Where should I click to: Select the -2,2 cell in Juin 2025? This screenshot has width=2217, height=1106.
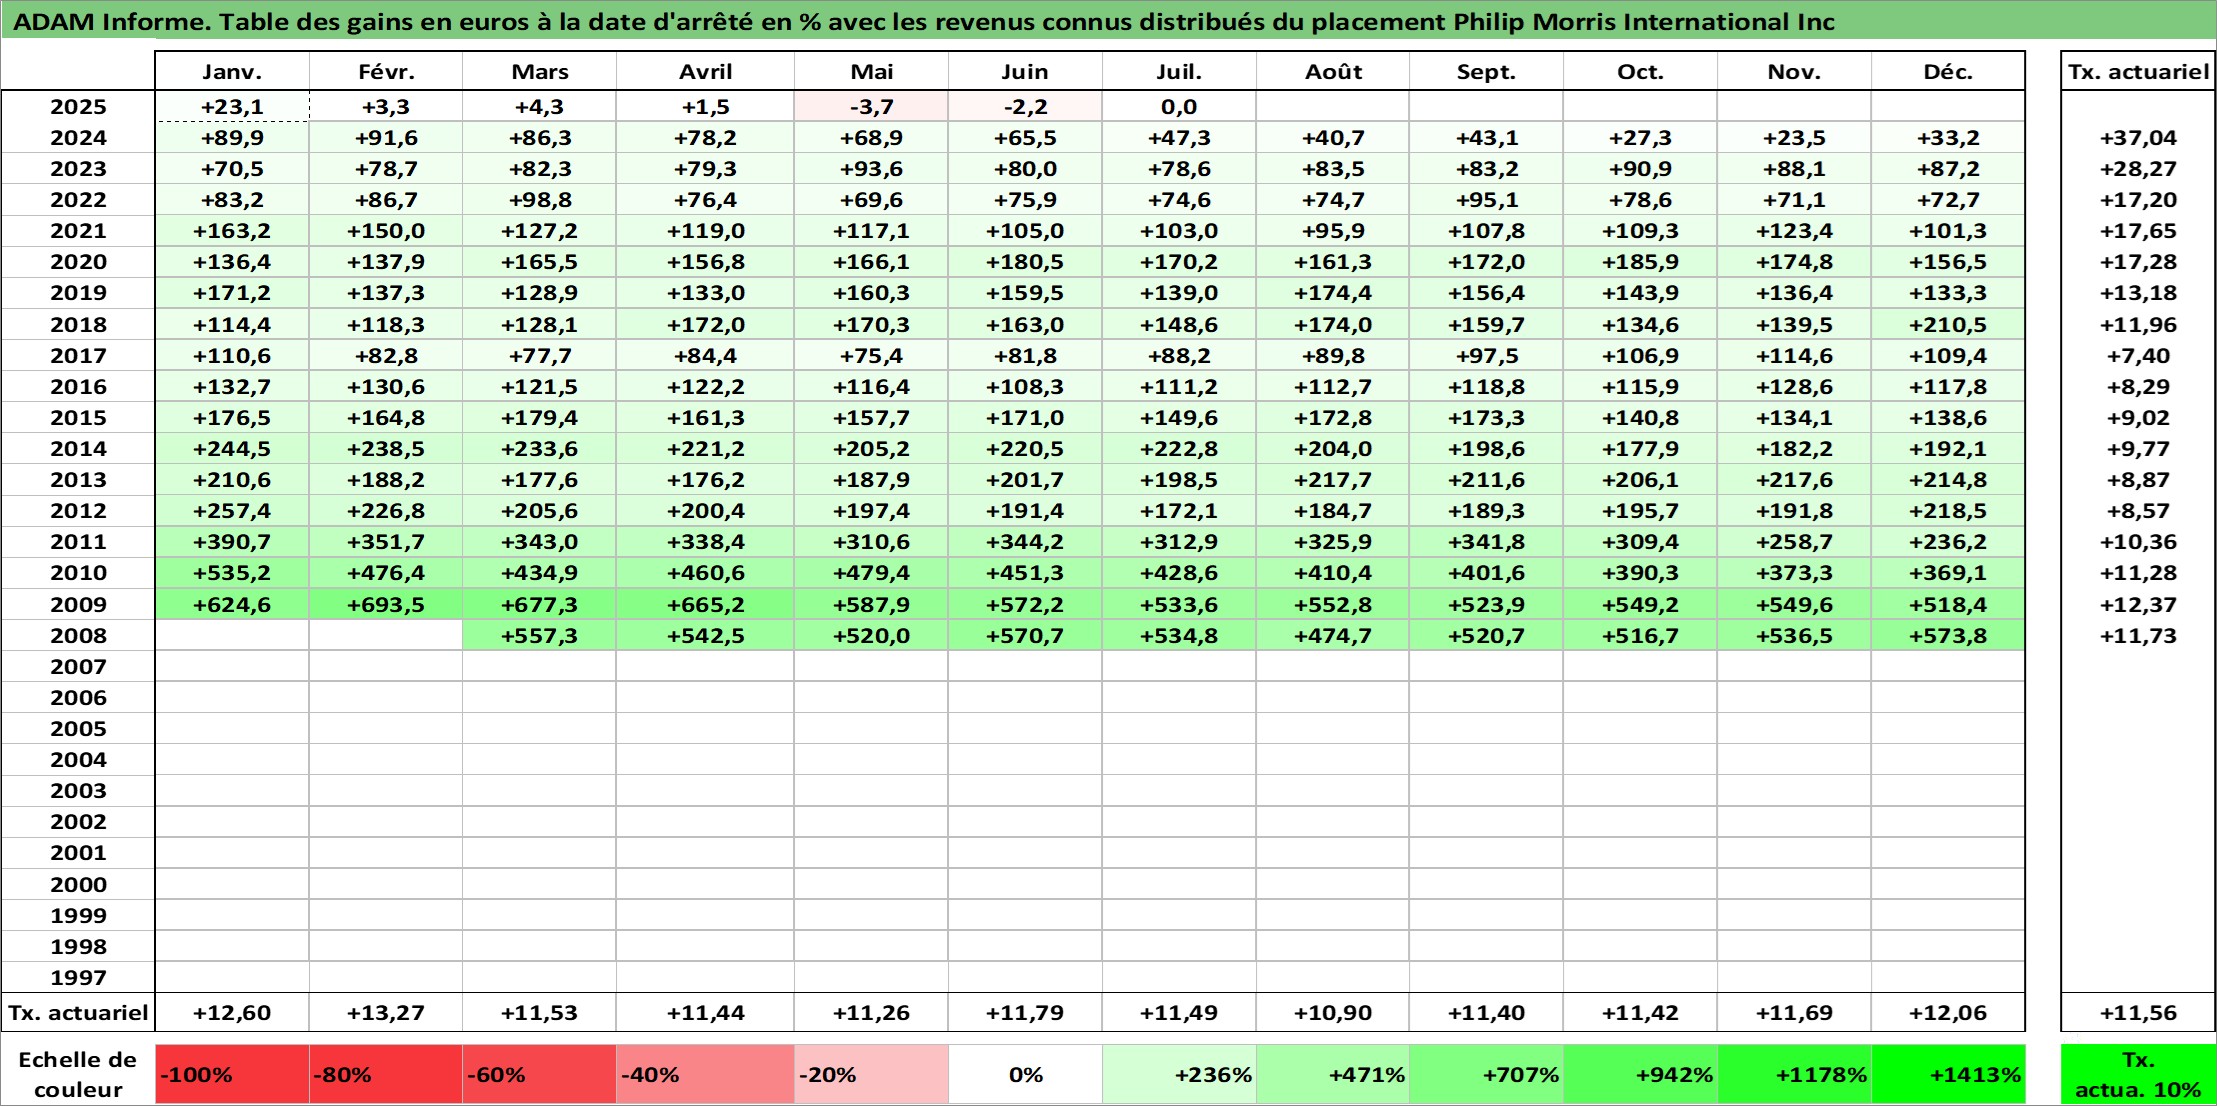pyautogui.click(x=1025, y=106)
